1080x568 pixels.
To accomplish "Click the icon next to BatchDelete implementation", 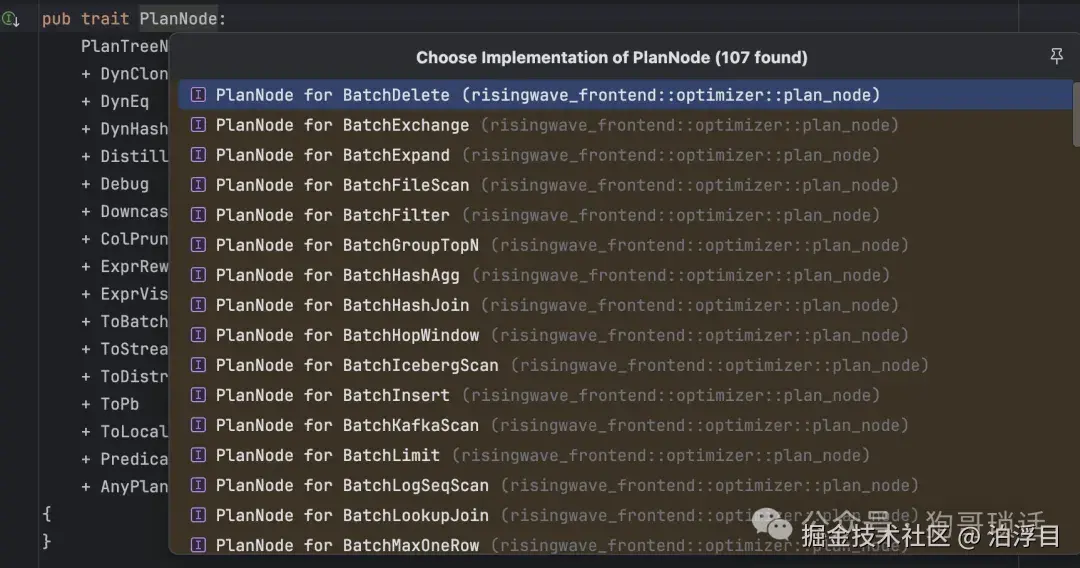I will [198, 95].
